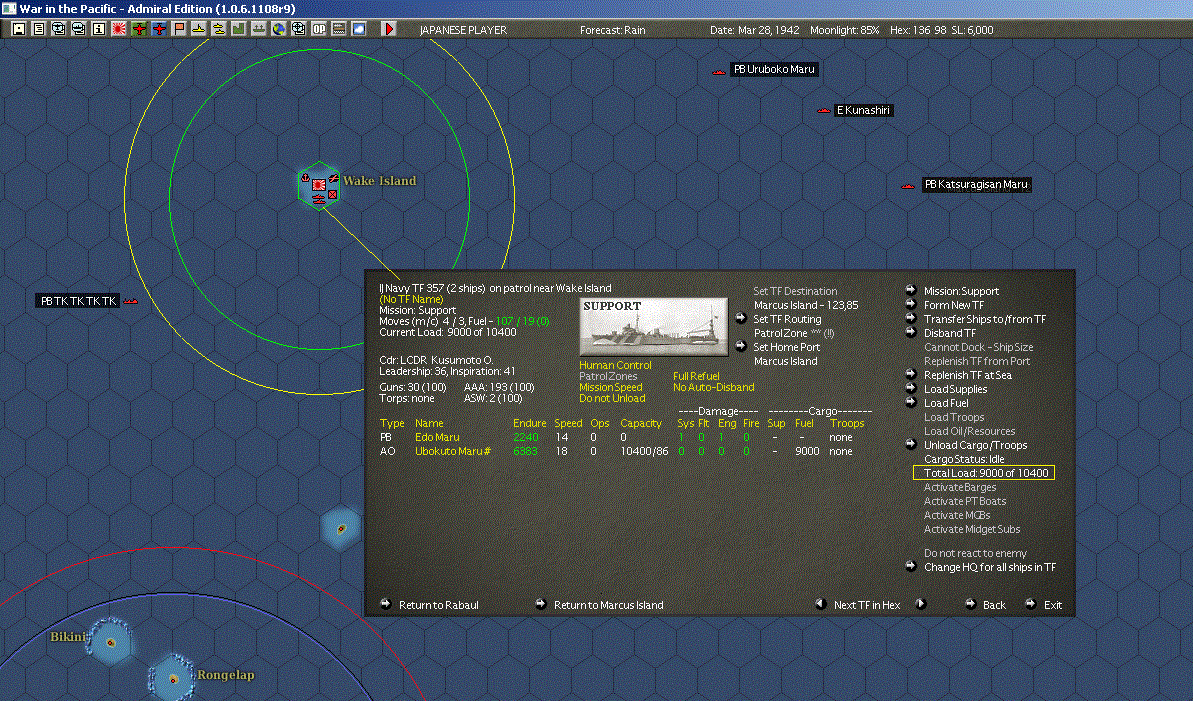This screenshot has height=701, width=1193.
Task: Click the floppy disk save icon in toolbar
Action: [19, 29]
